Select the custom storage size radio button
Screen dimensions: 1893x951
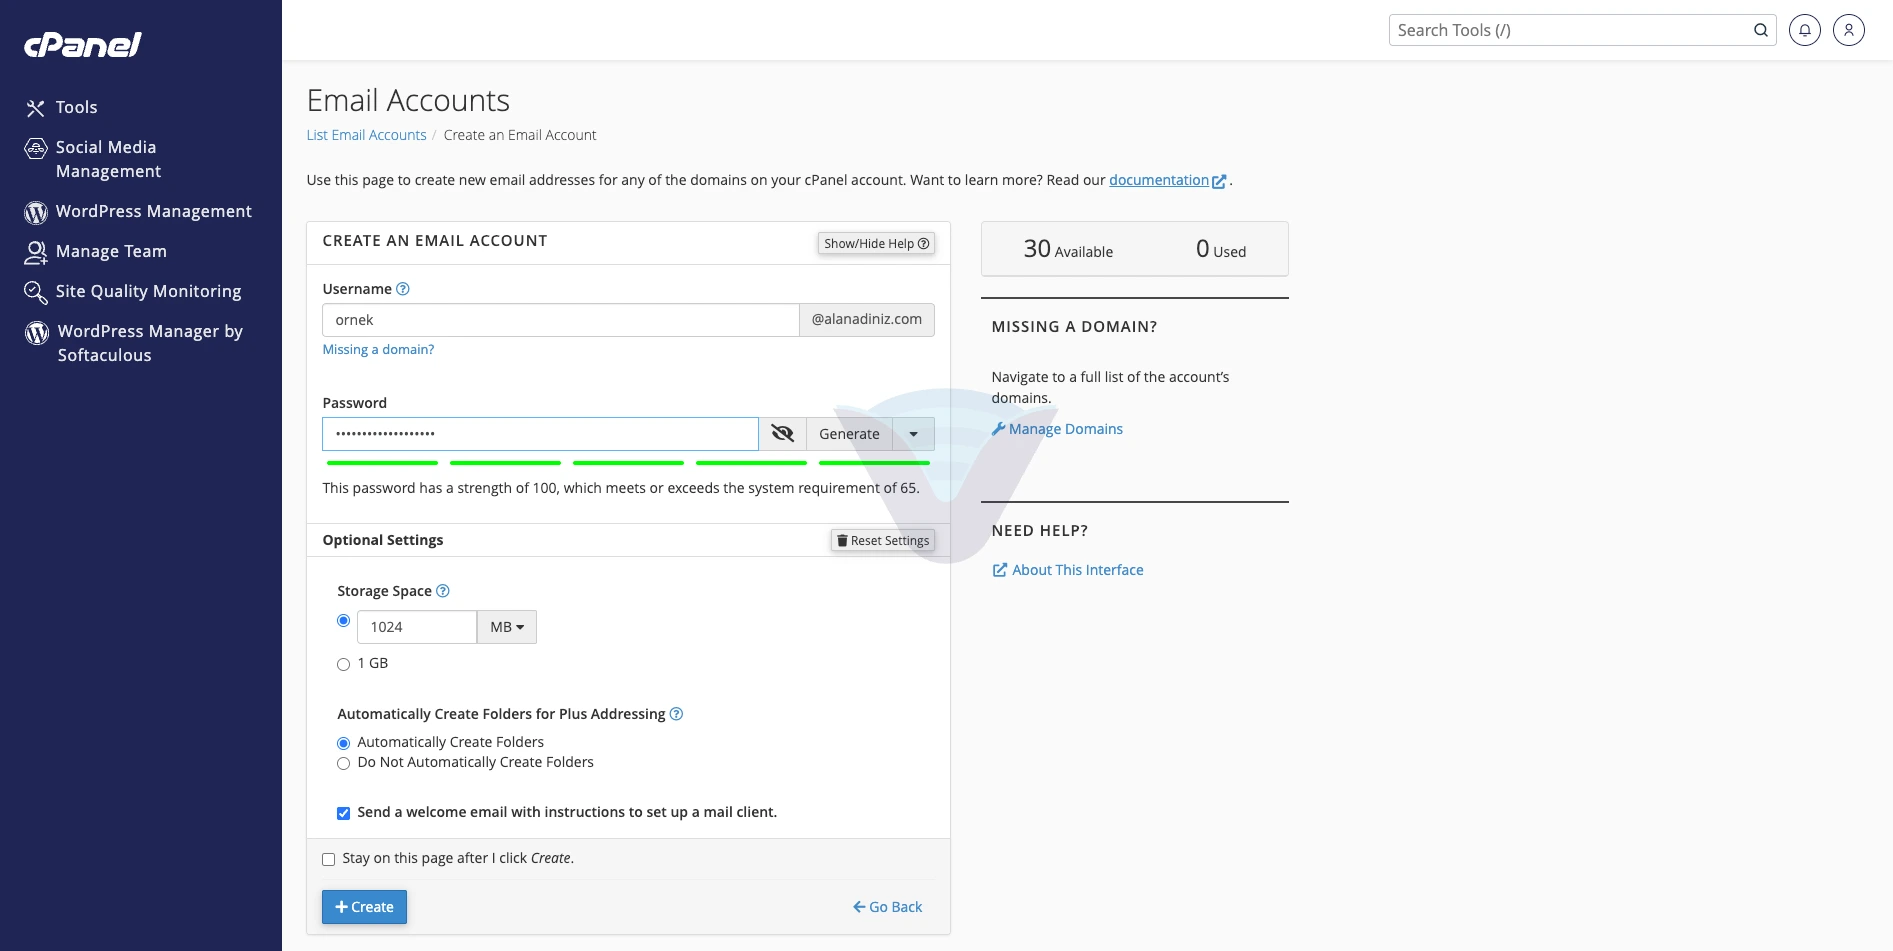coord(344,621)
